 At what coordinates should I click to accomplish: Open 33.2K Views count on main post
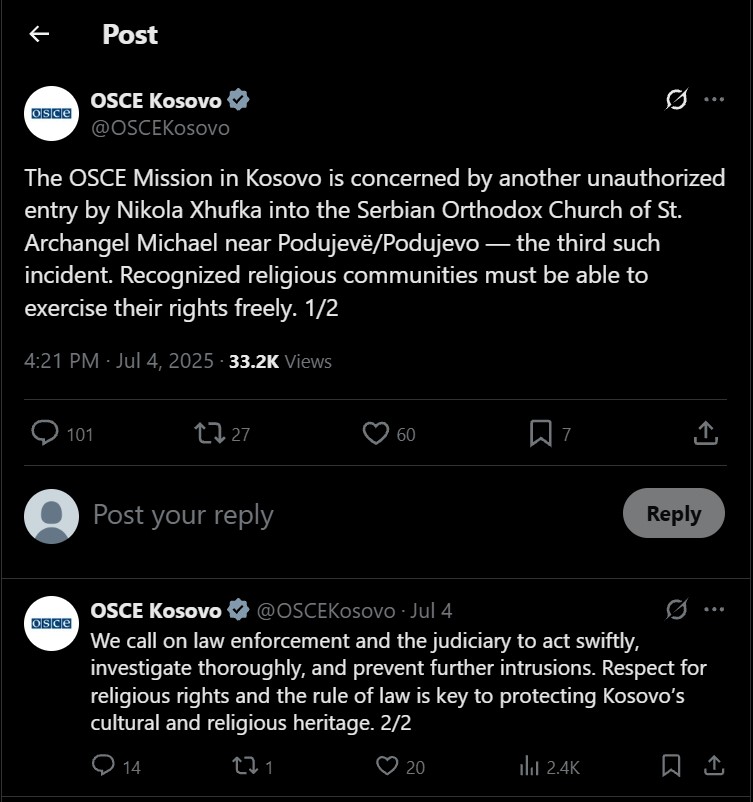tap(280, 361)
